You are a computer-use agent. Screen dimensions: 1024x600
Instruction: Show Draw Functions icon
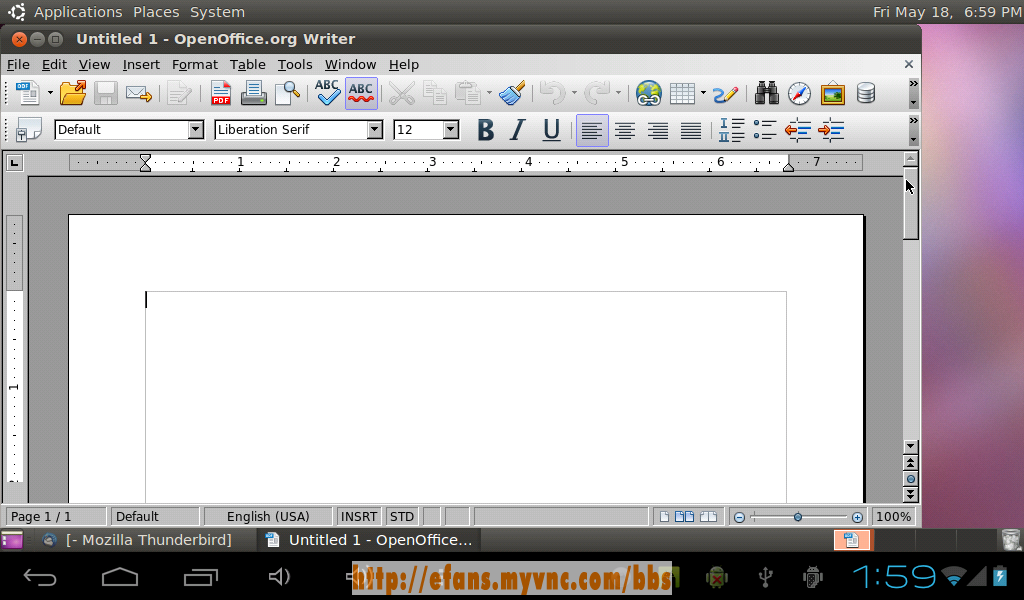[726, 94]
